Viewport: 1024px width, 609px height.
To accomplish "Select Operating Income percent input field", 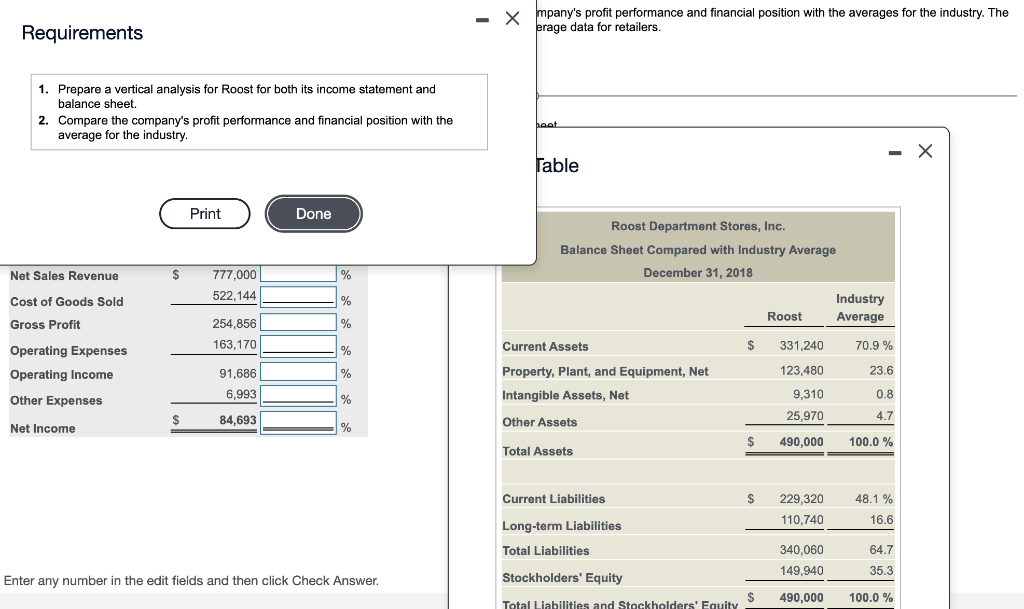I will pyautogui.click(x=298, y=372).
